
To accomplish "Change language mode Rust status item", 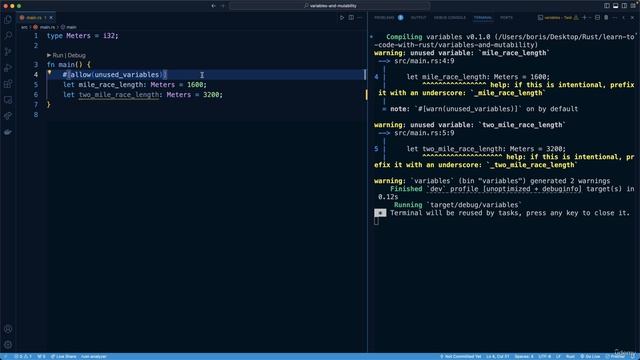I will [x=570, y=356].
